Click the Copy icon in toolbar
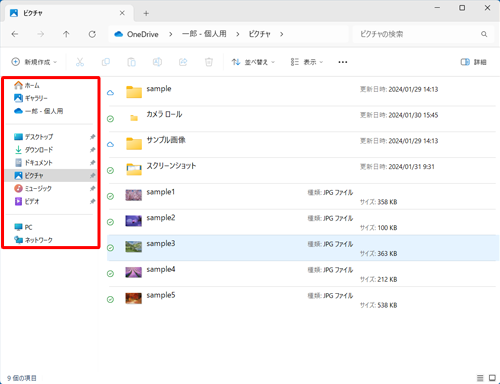Image resolution: width=500 pixels, height=384 pixels. point(106,62)
